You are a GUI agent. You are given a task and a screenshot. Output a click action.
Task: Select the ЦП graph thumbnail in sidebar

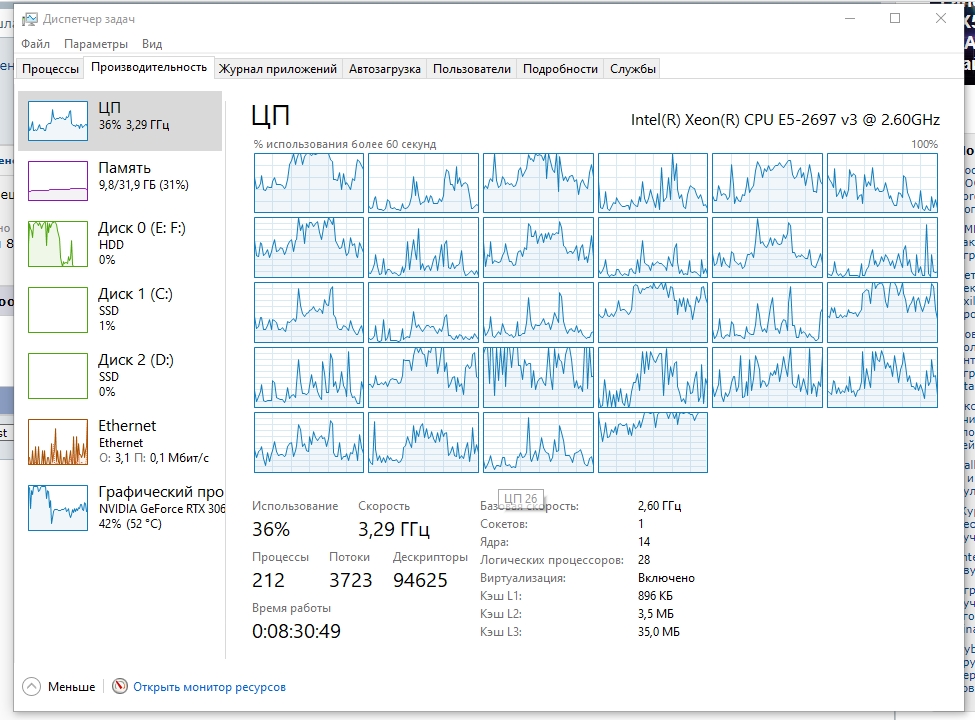pyautogui.click(x=58, y=121)
